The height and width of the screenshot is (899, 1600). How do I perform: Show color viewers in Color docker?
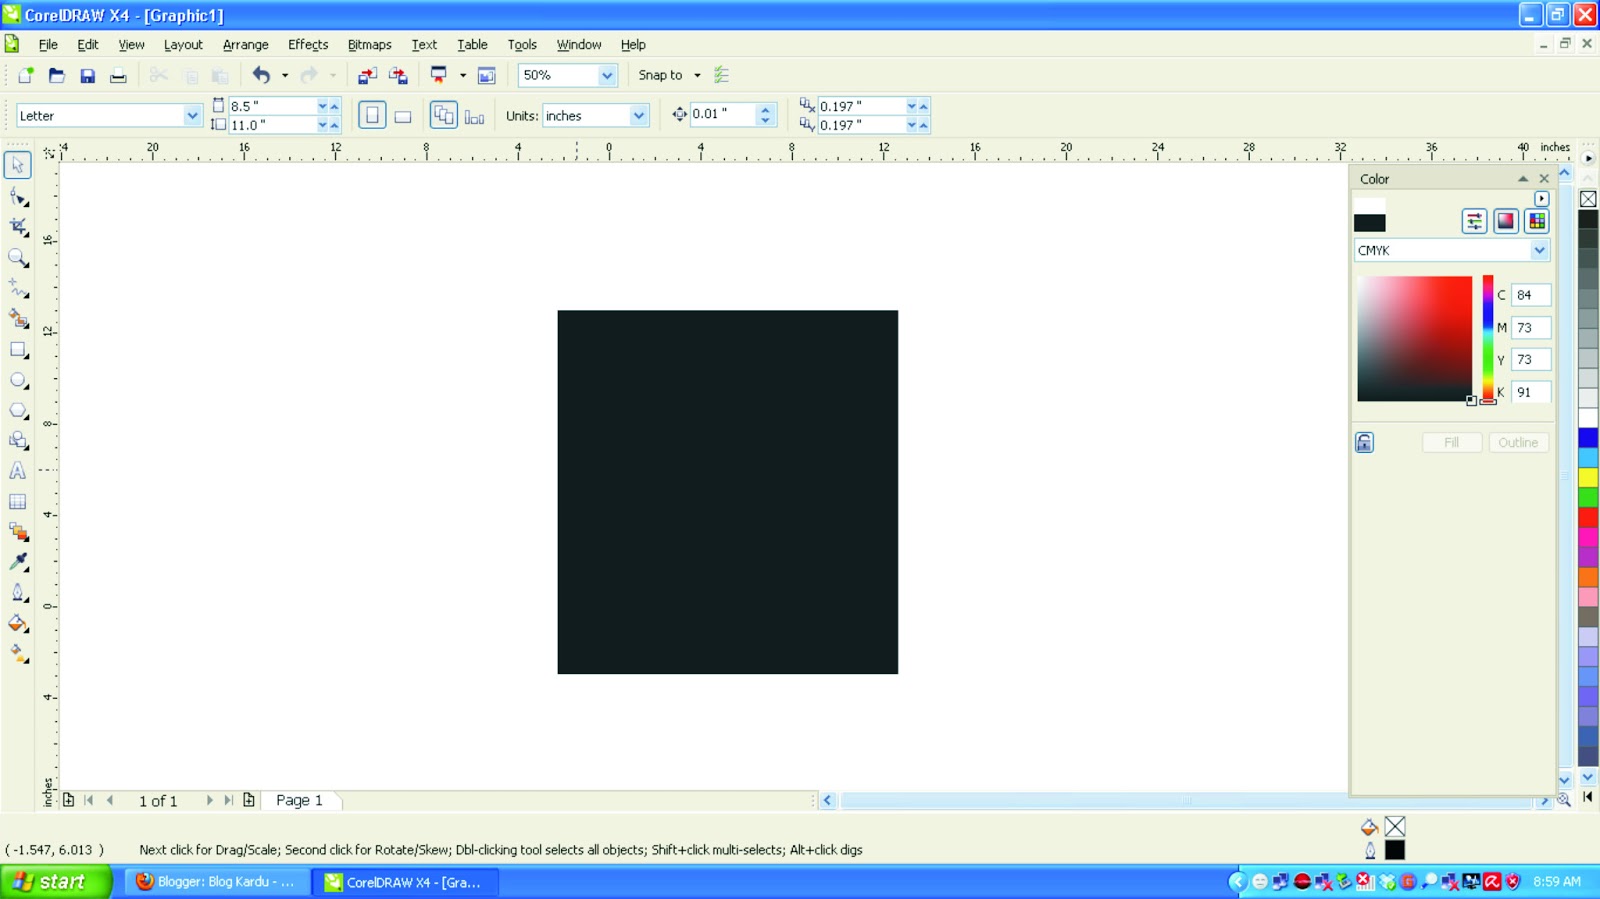pos(1505,221)
